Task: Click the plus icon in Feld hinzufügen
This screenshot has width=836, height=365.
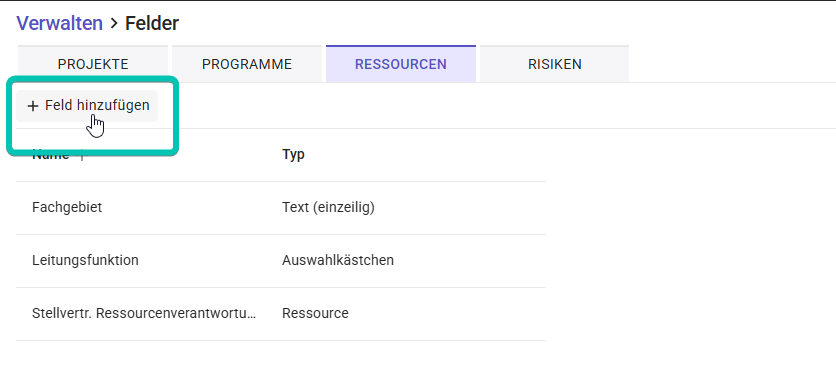Action: pos(33,106)
